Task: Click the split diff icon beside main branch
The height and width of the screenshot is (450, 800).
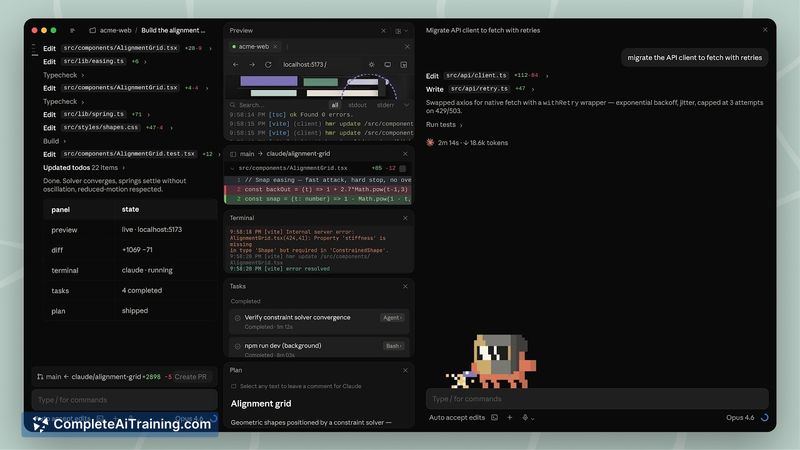Action: pyautogui.click(x=233, y=154)
